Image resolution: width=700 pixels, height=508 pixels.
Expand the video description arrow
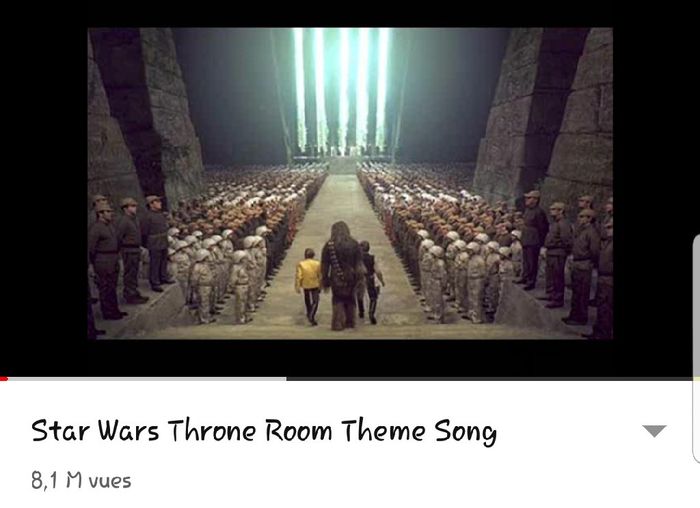coord(654,431)
